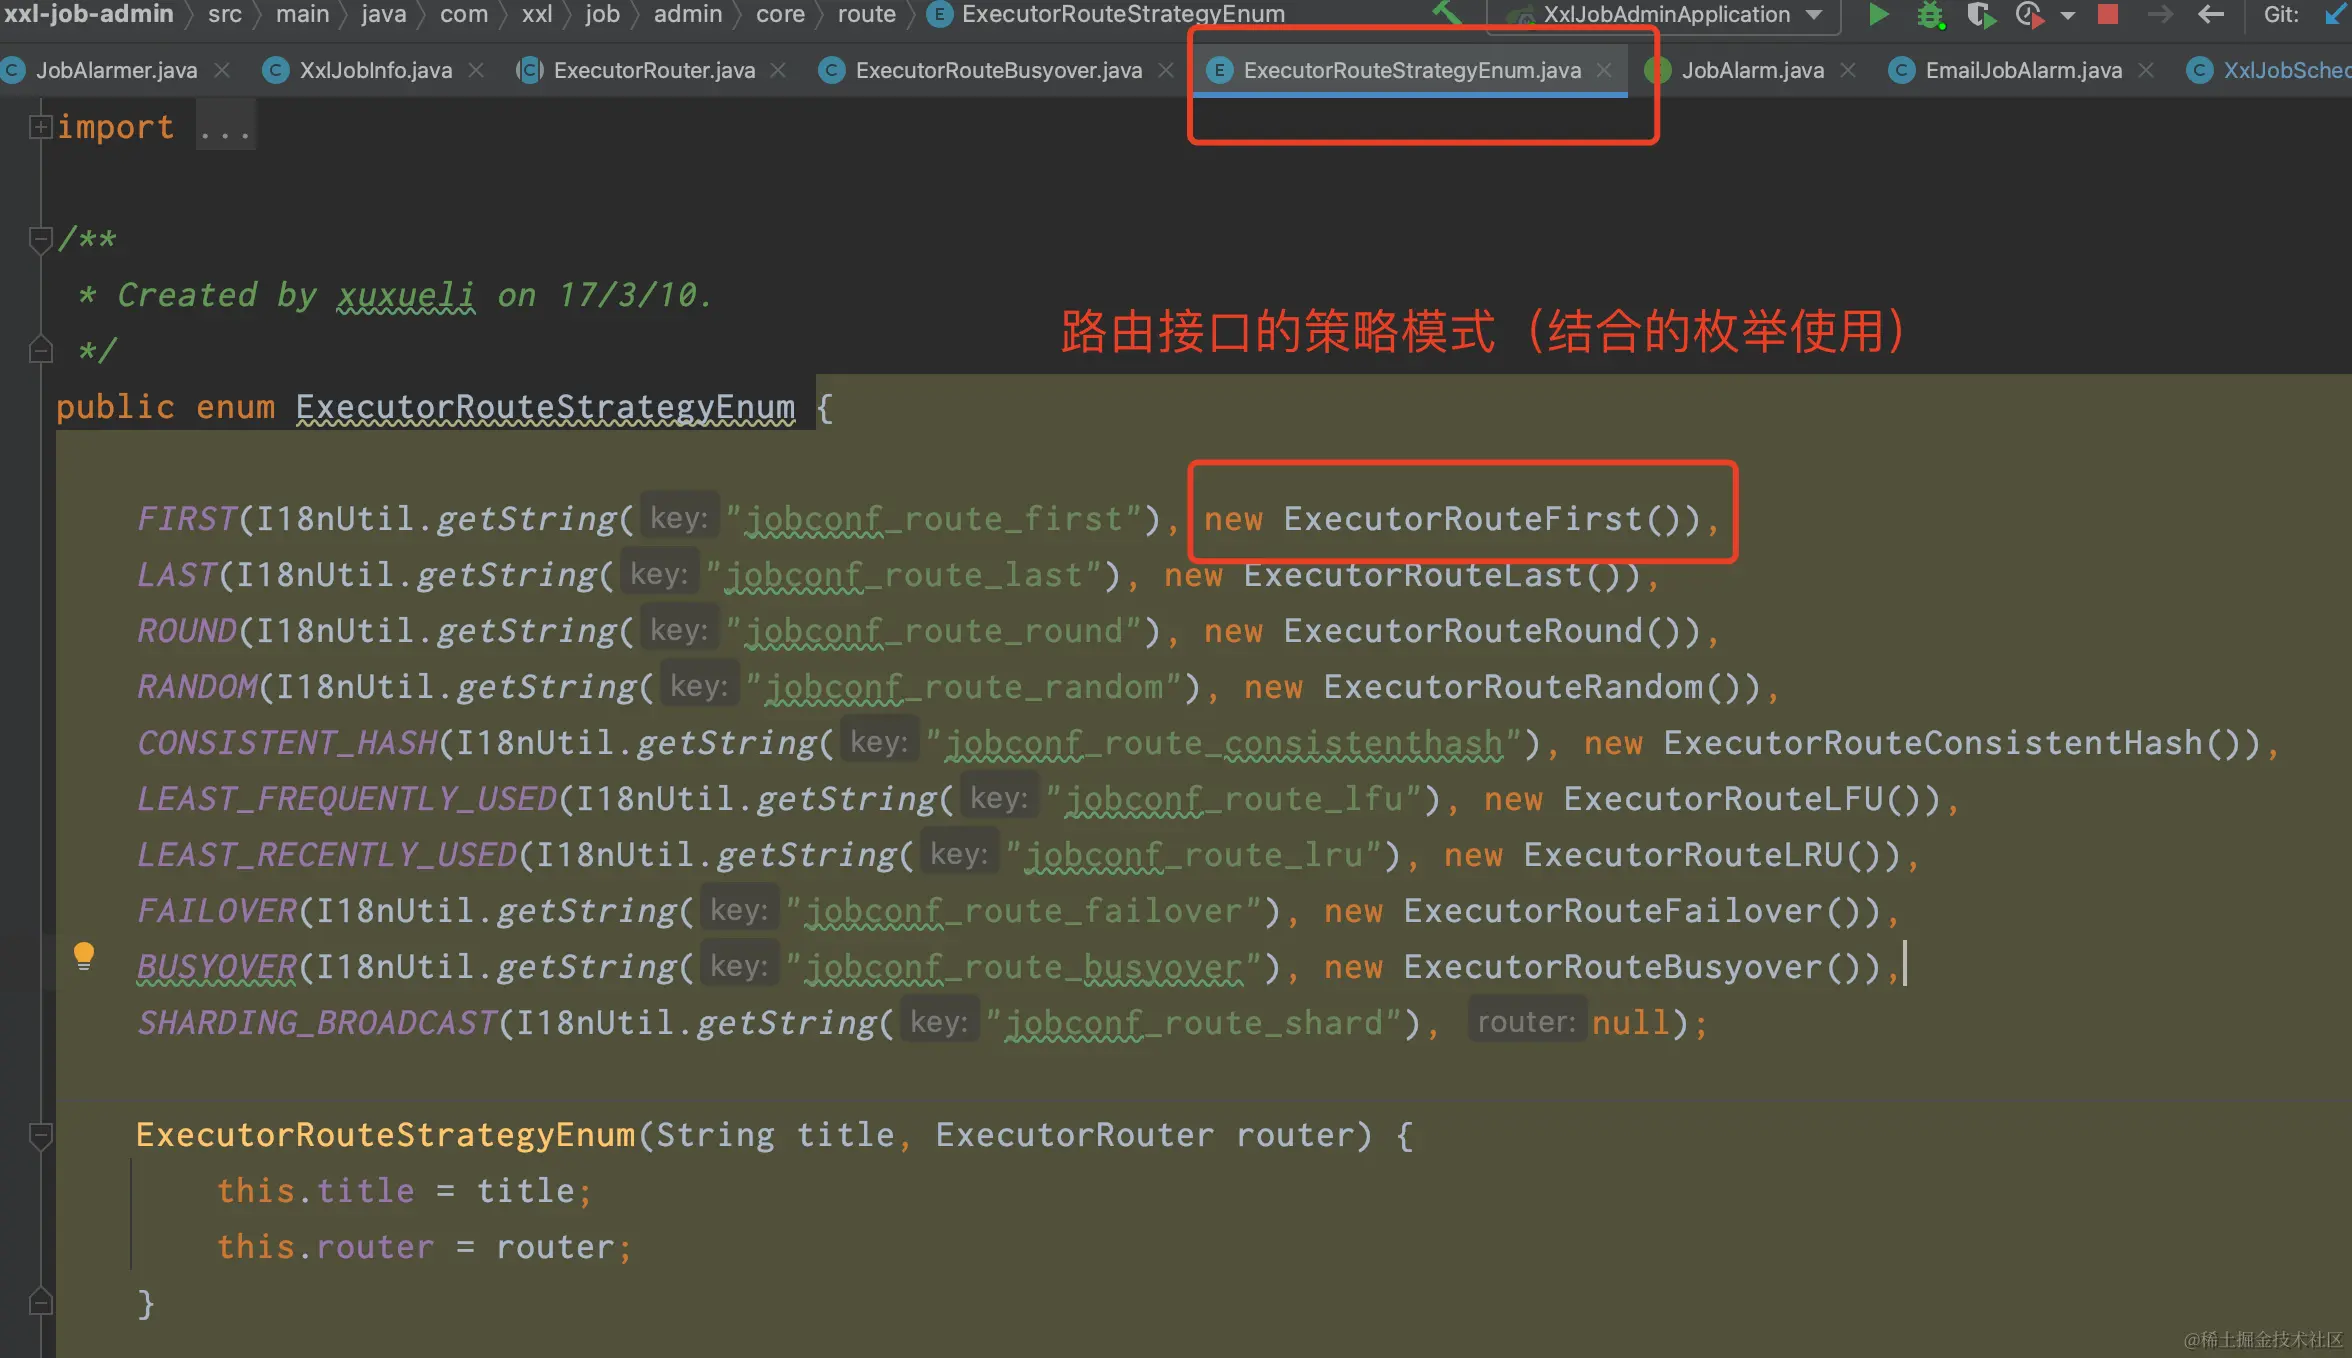Navigate back with the left arrow
The width and height of the screenshot is (2352, 1358).
pos(2211,15)
